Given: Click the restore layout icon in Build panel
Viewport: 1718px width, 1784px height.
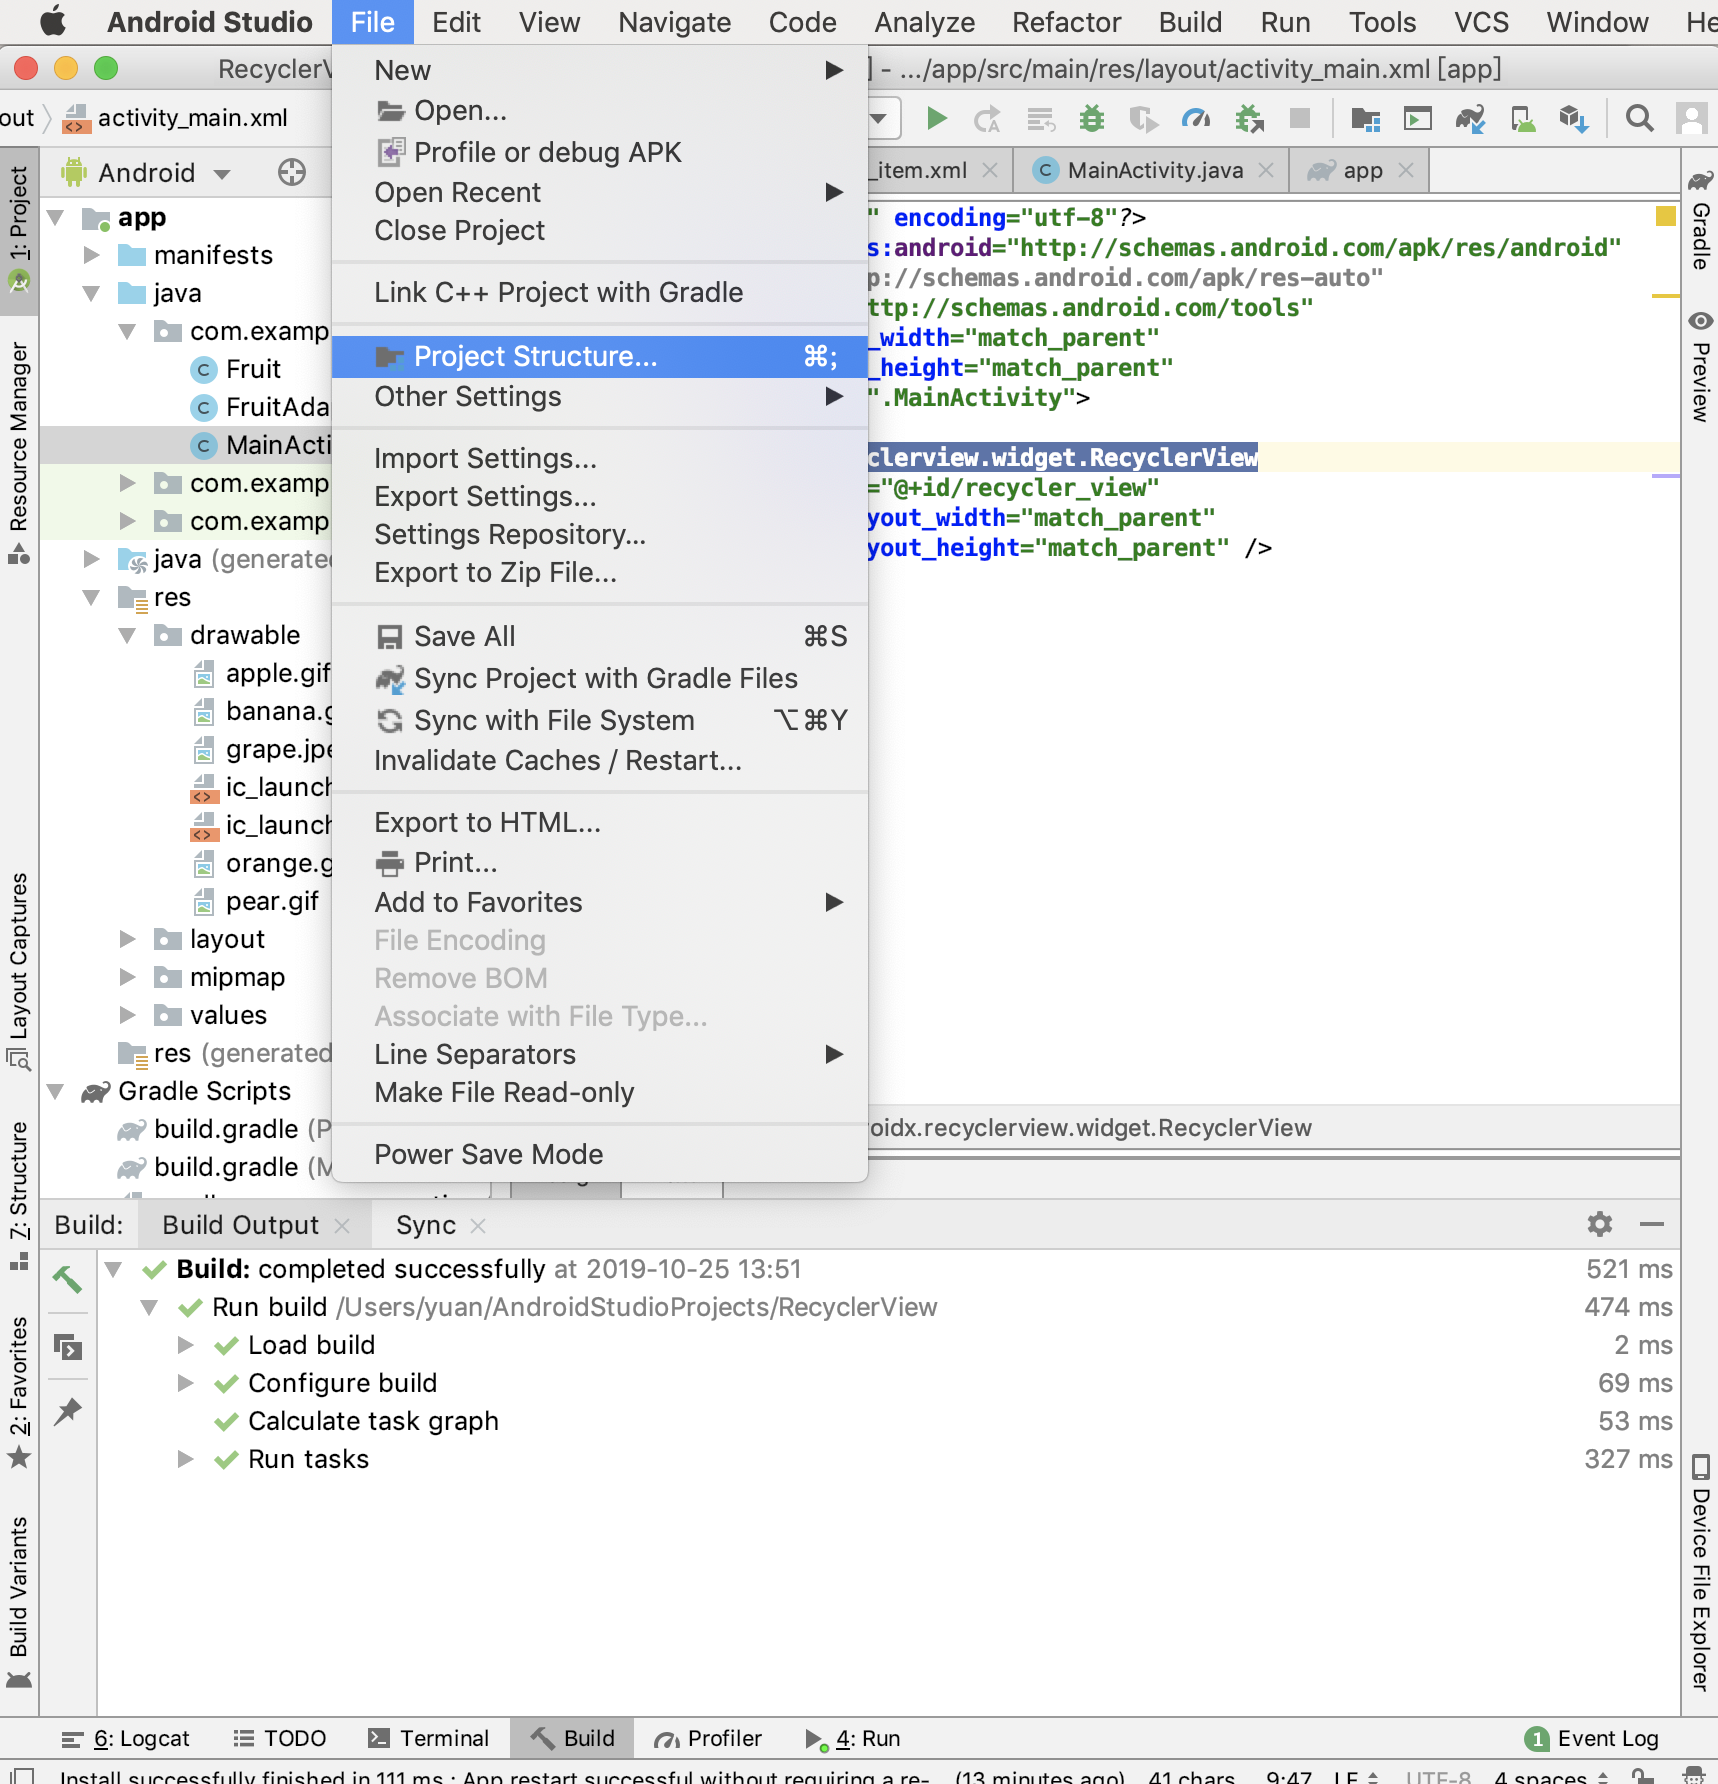Looking at the screenshot, I should click(x=67, y=1347).
